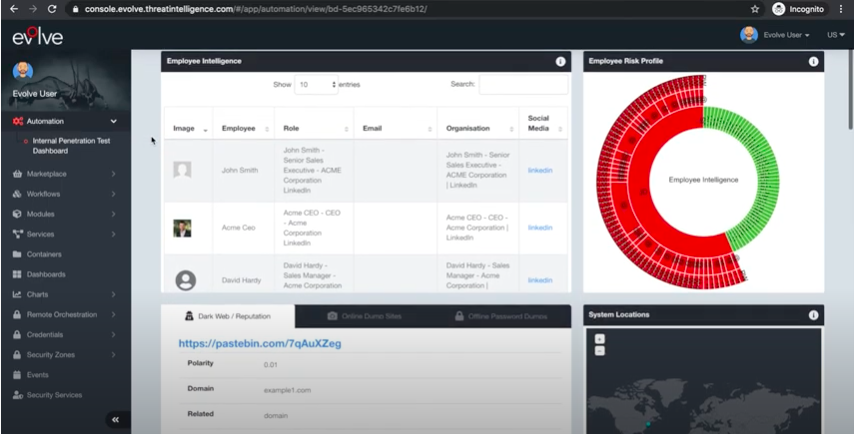Expand the Credentials submenu
Viewport: 854px width, 434px height.
tap(113, 334)
